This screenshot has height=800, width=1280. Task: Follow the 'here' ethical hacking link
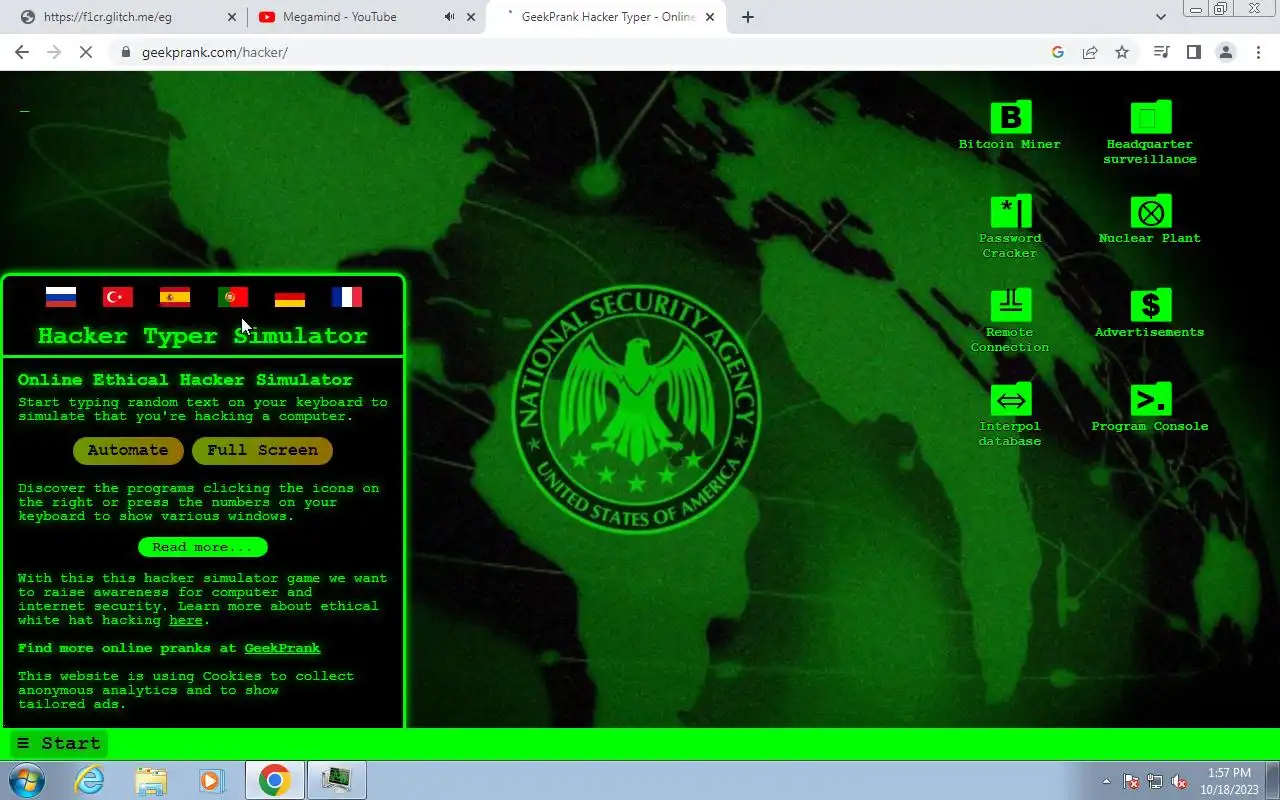click(186, 620)
